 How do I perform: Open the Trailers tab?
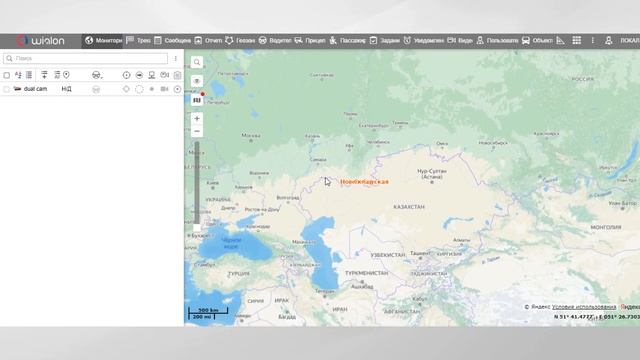(310, 40)
